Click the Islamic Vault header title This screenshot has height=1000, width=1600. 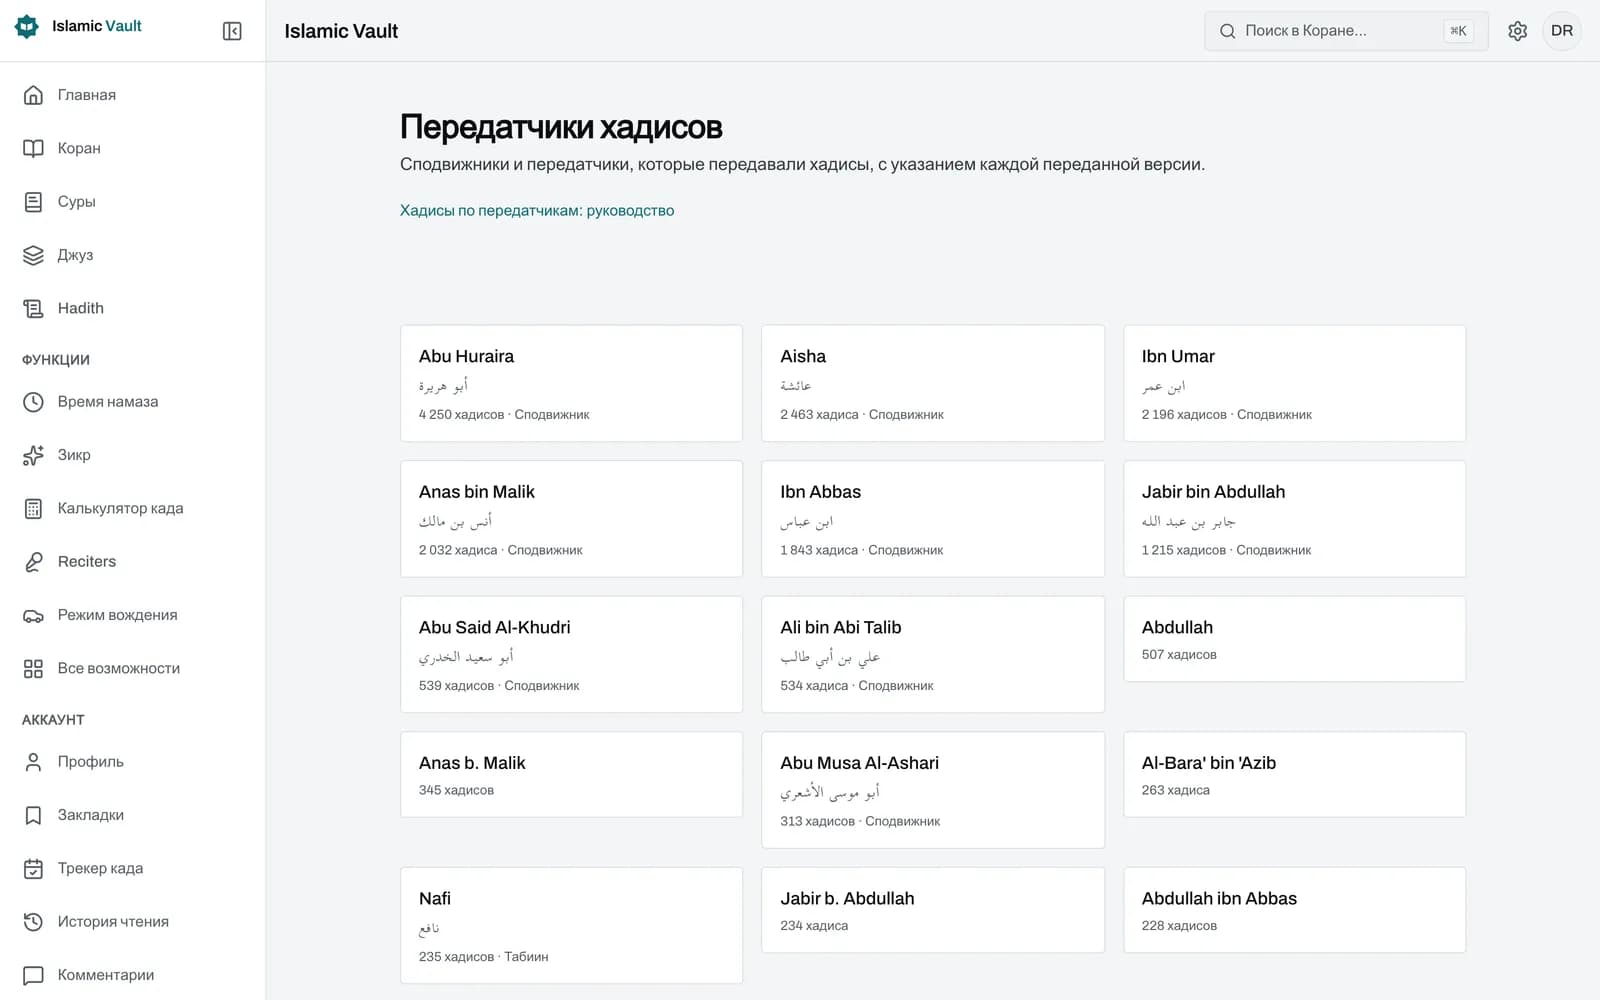[341, 31]
